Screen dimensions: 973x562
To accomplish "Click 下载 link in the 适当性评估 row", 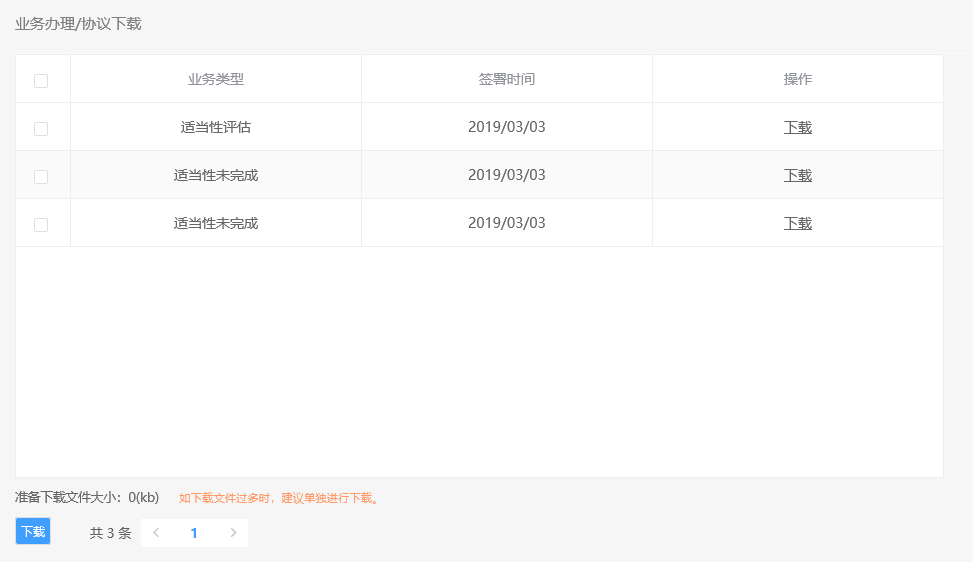I will (797, 128).
